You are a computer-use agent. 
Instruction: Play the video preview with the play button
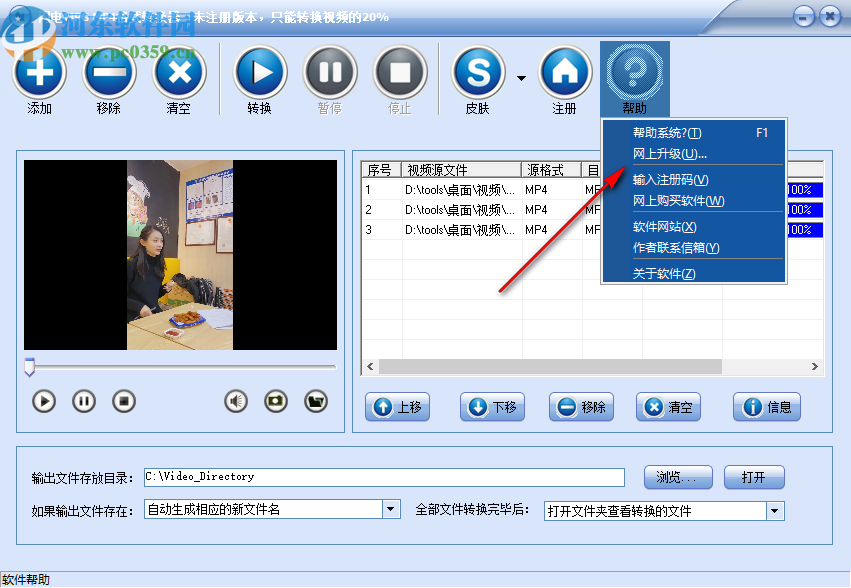pos(43,400)
